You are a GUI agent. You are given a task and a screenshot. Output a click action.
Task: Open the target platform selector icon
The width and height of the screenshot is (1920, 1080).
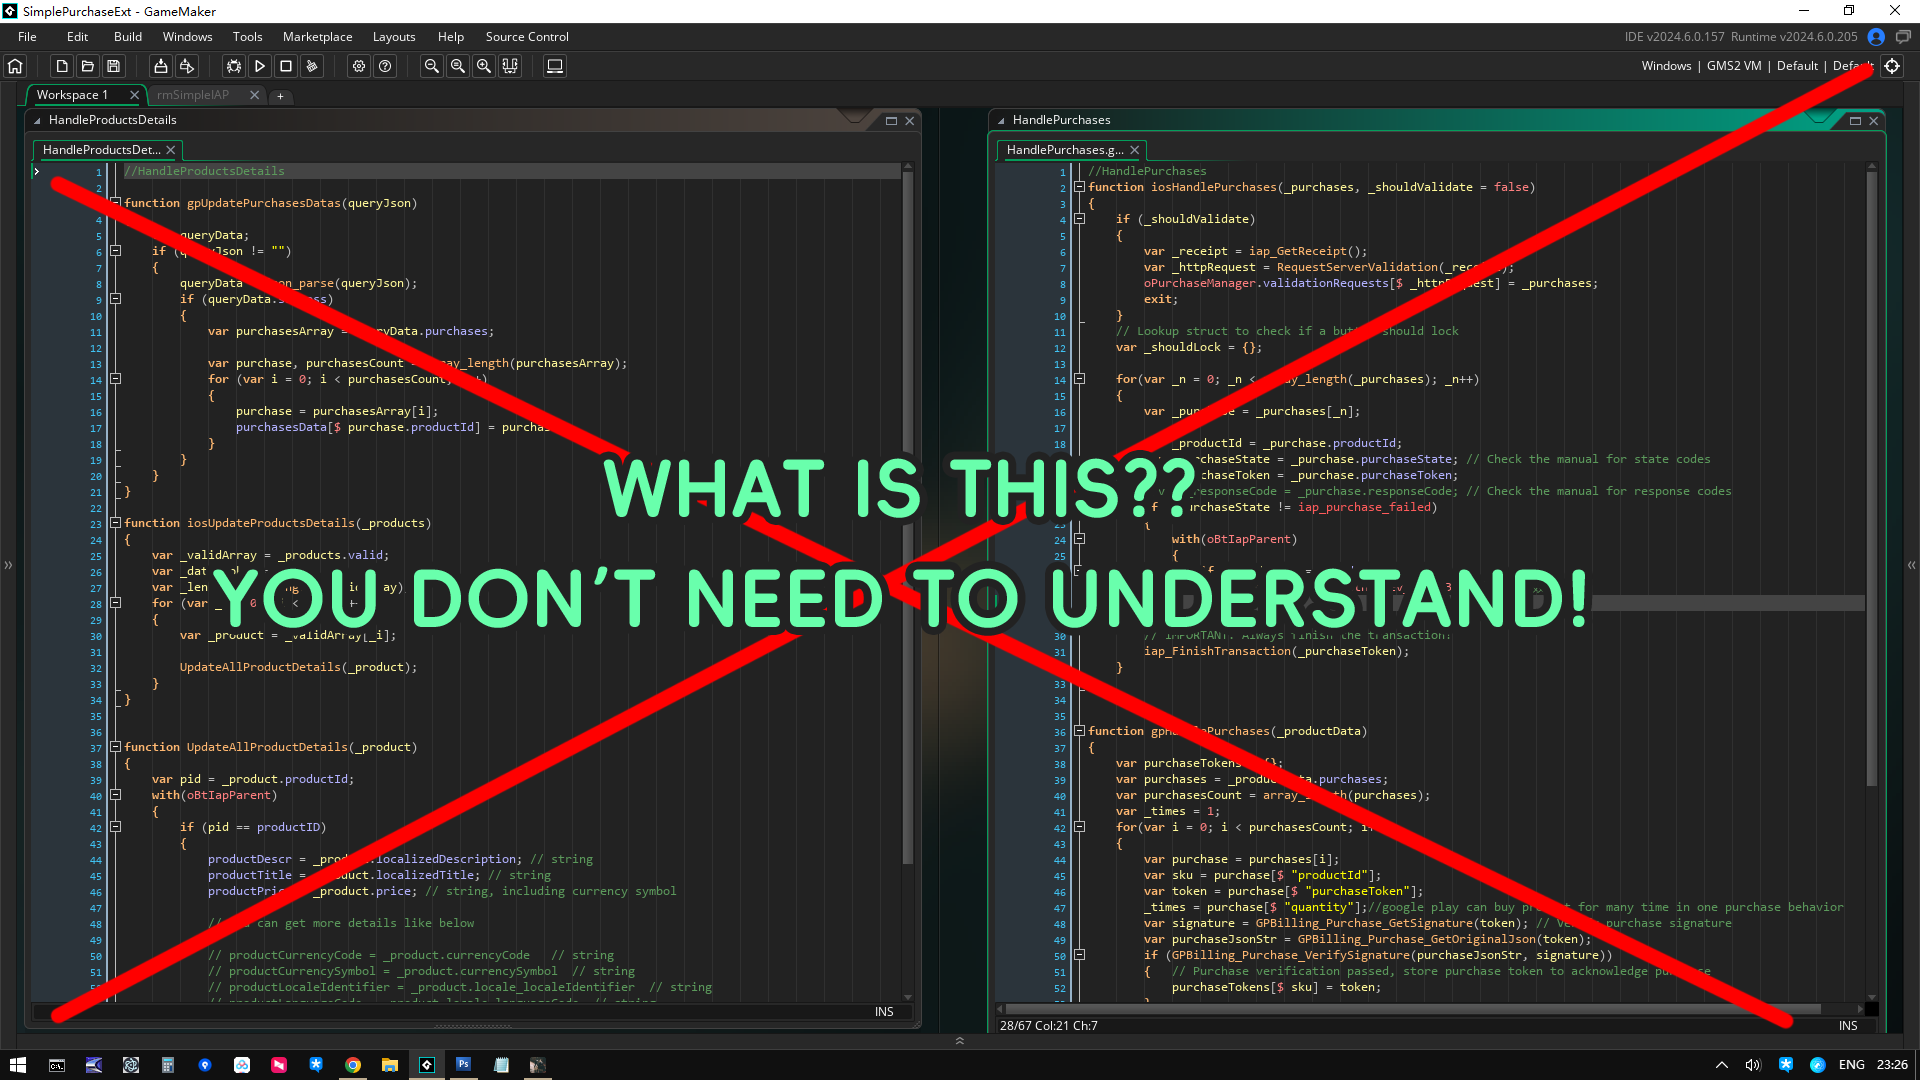[1892, 66]
